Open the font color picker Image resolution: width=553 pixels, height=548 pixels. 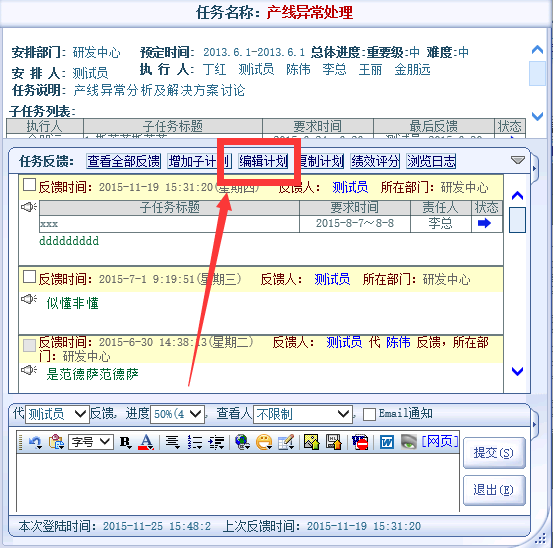click(x=146, y=442)
